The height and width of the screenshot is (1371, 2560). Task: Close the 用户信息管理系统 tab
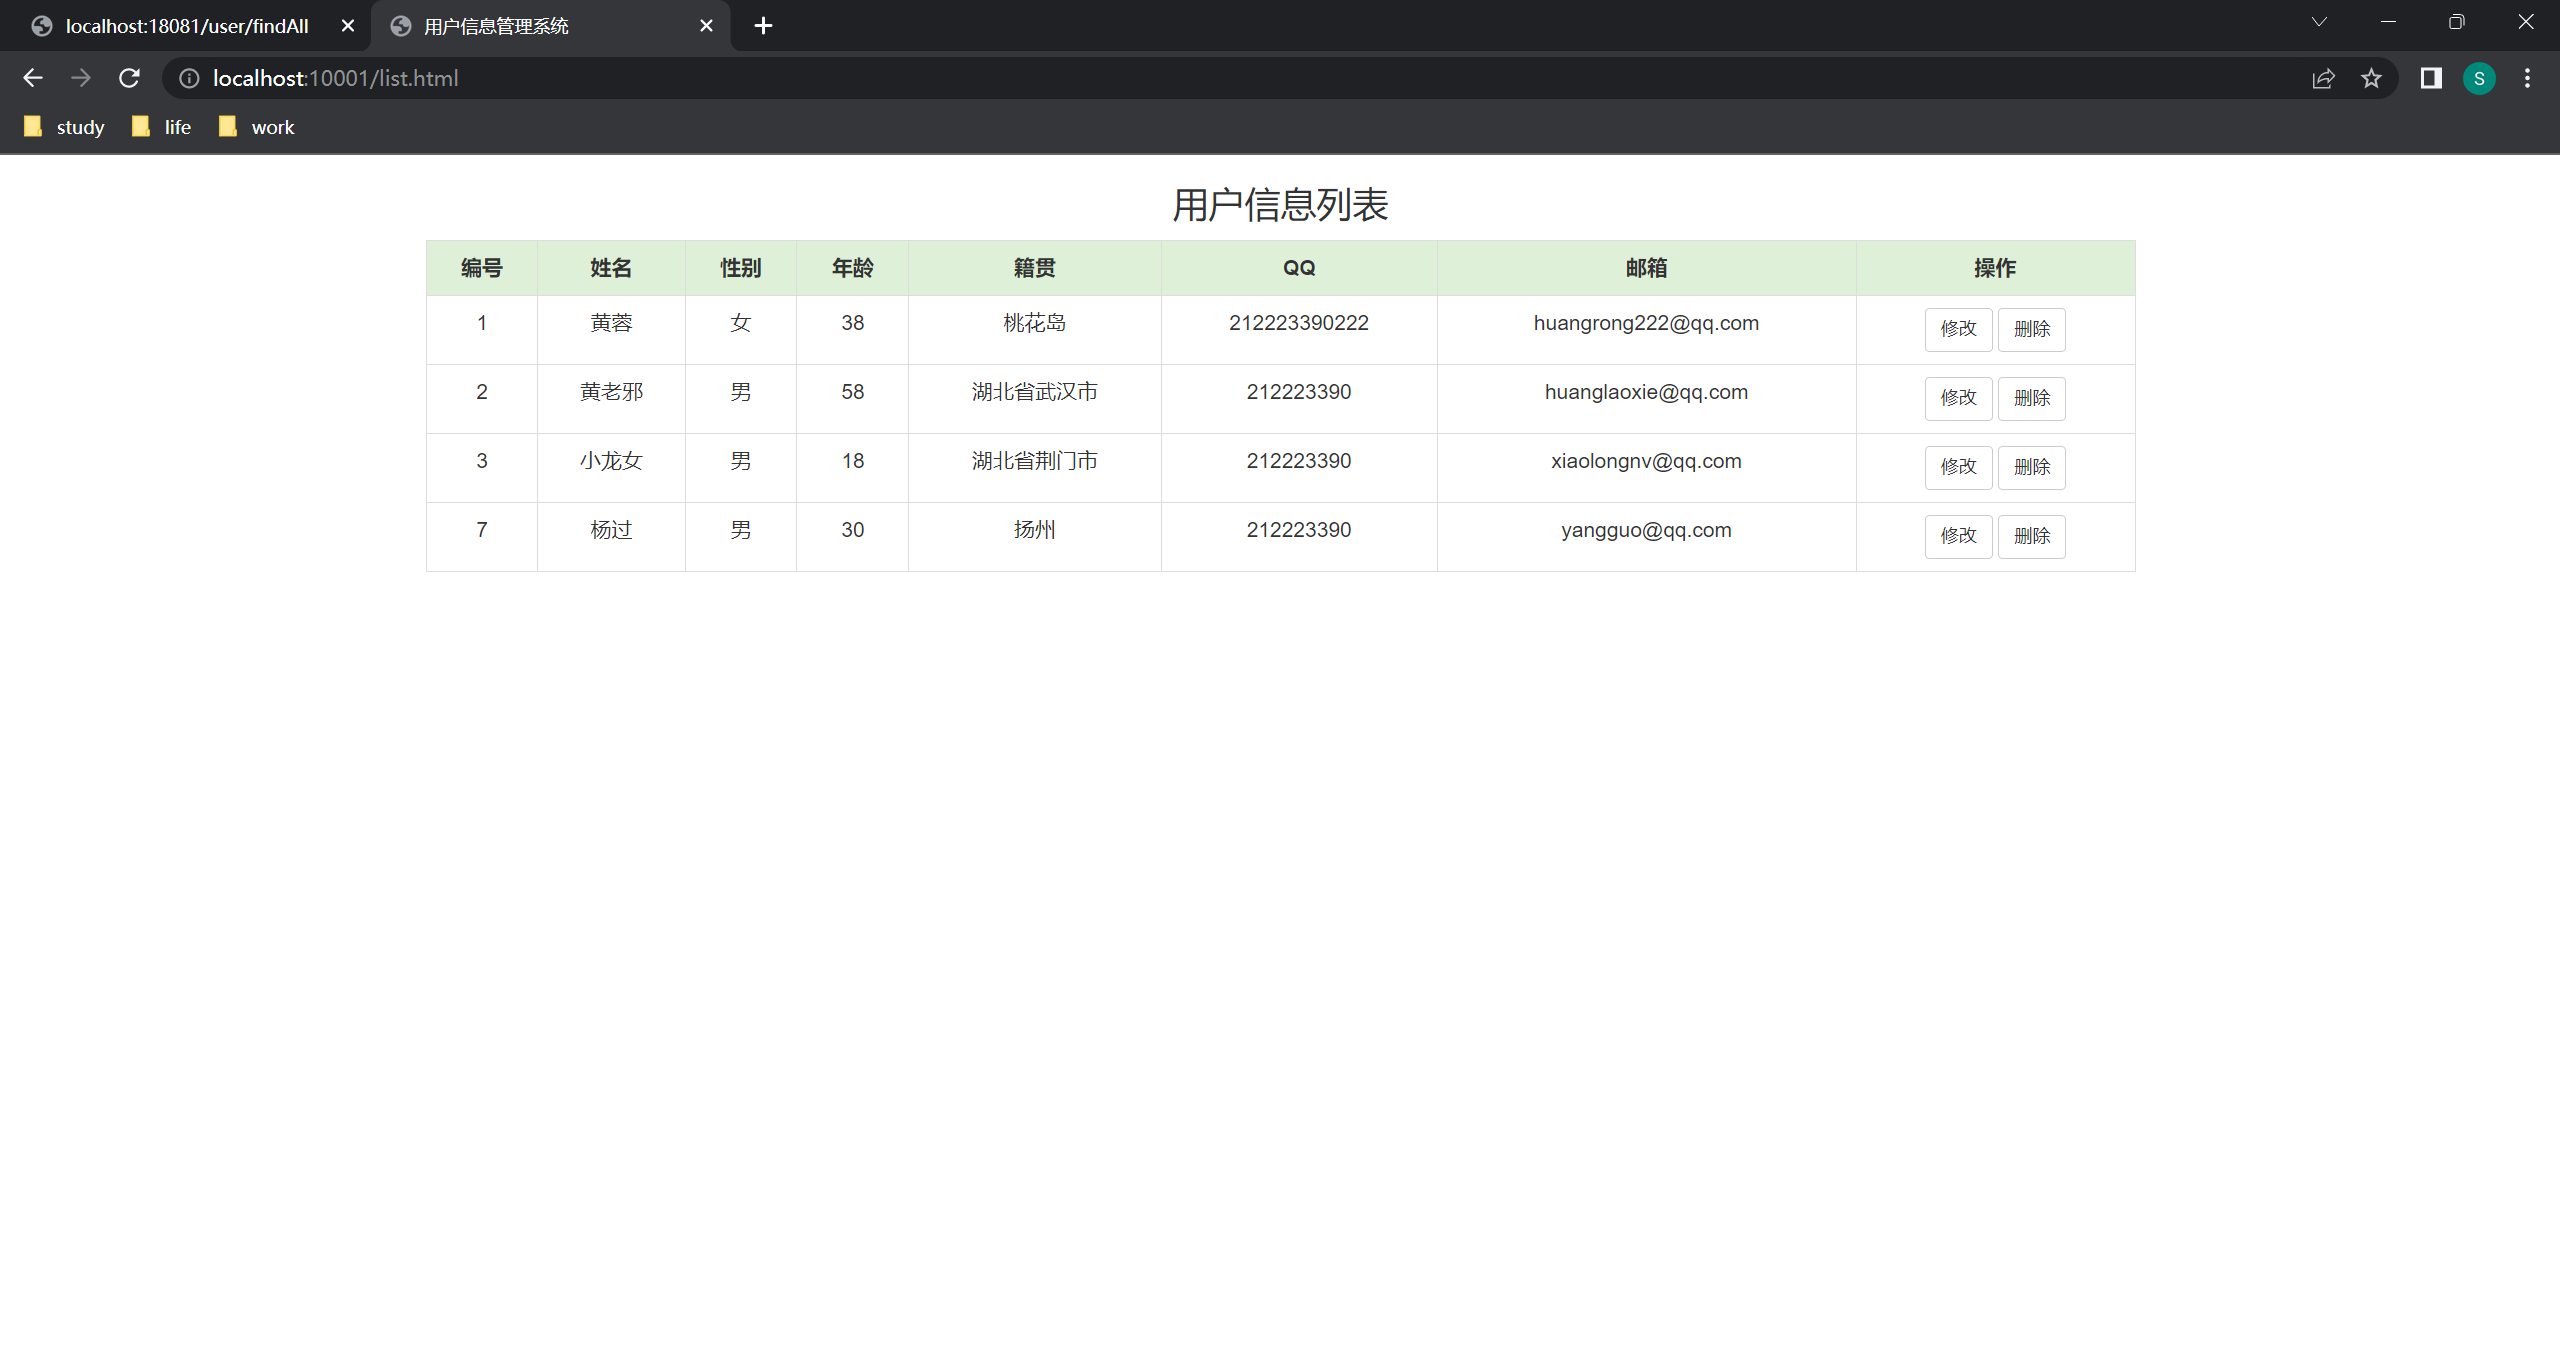706,26
